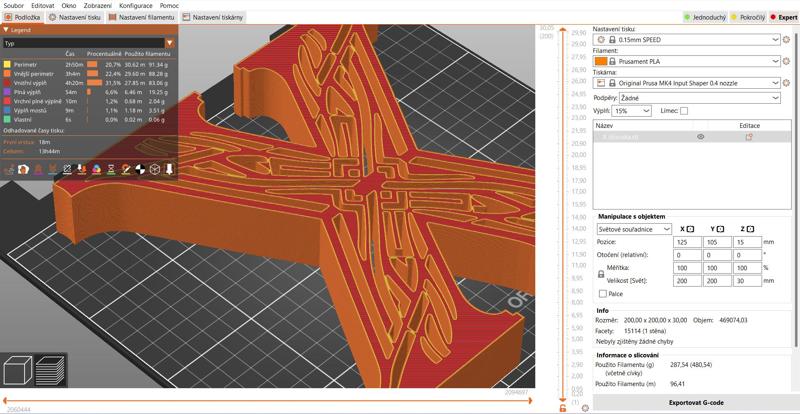This screenshot has width=800, height=414.
Task: Toggle the Límec checkbox
Action: pyautogui.click(x=684, y=111)
